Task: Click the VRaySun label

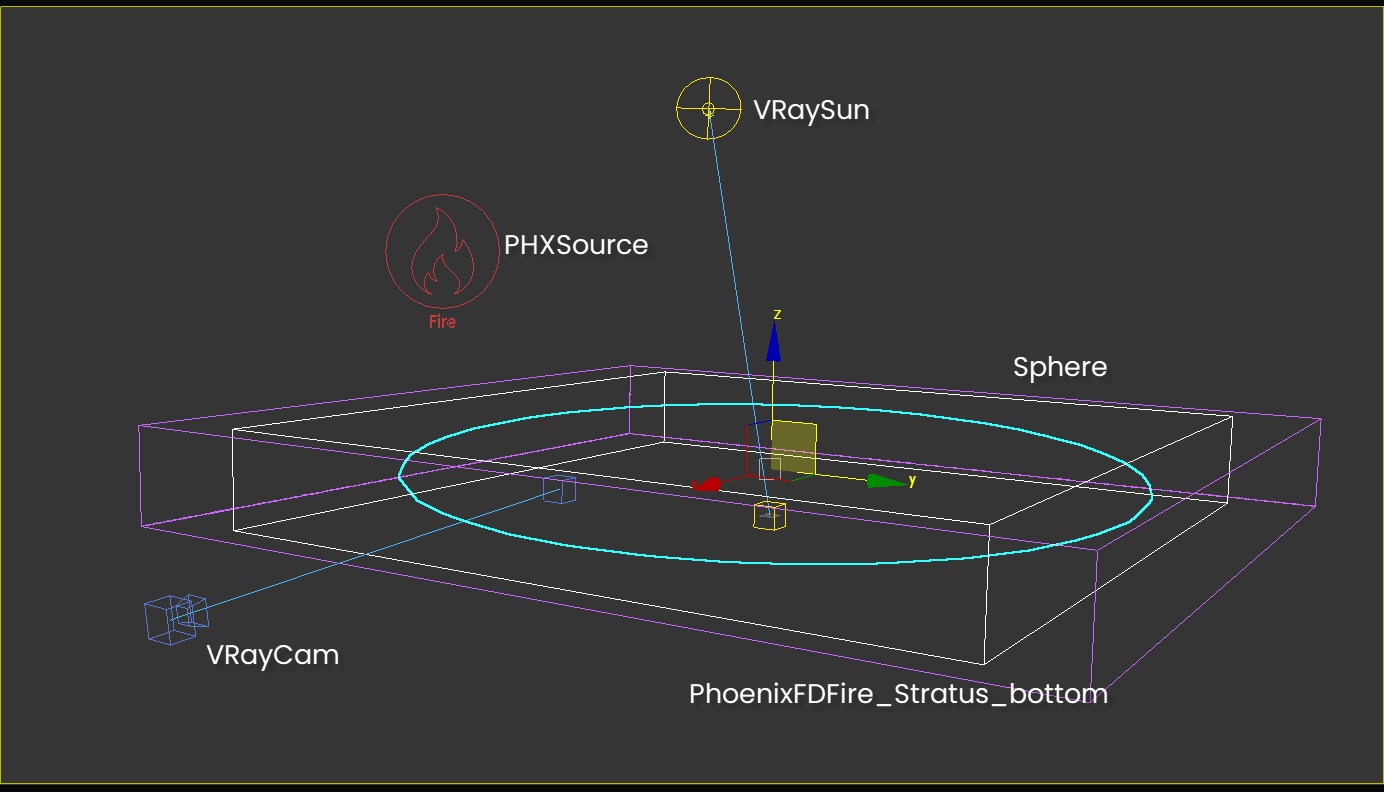Action: point(811,110)
